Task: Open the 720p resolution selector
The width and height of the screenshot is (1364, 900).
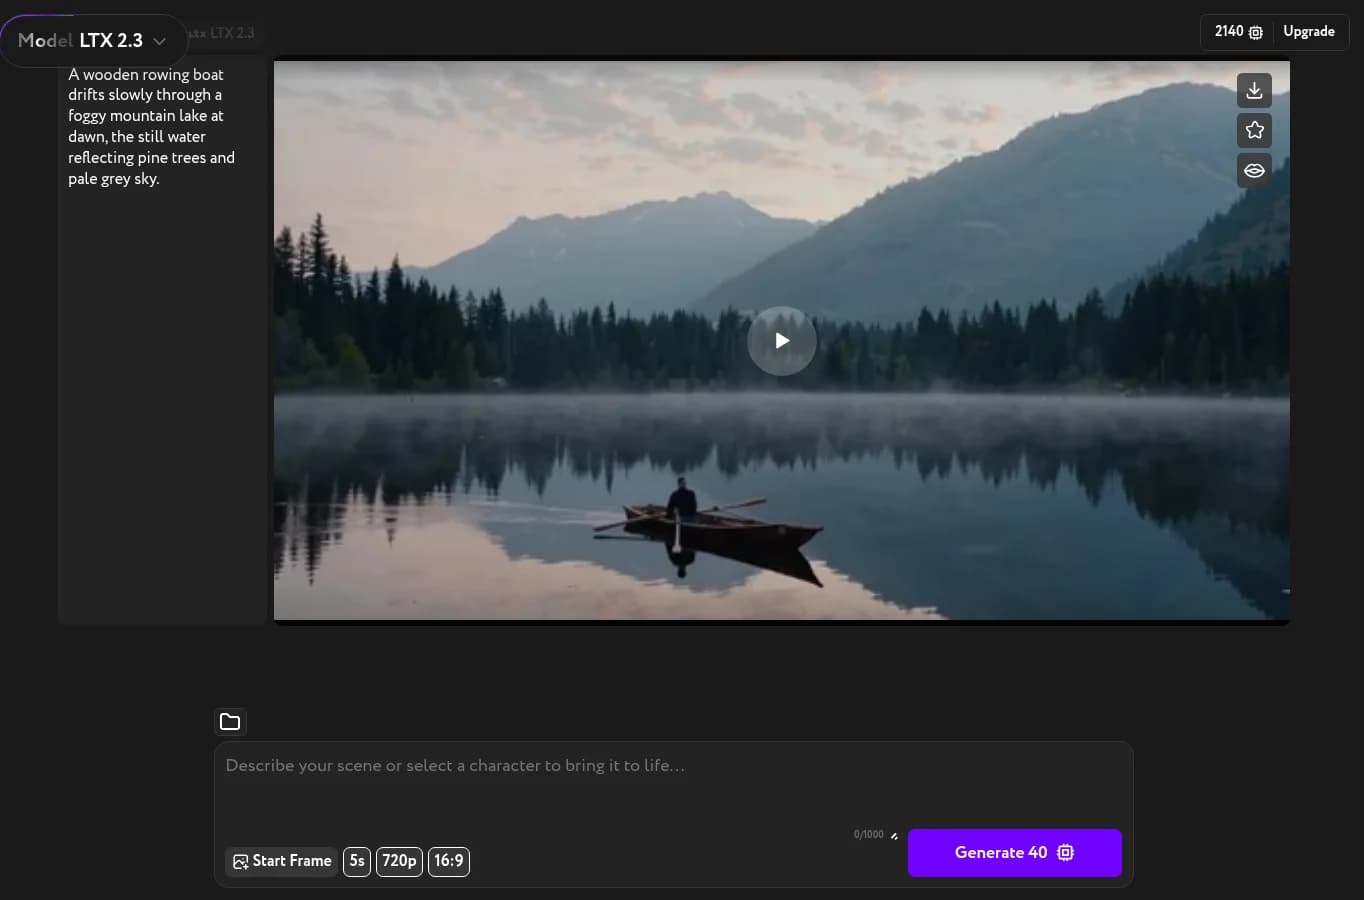Action: point(399,861)
